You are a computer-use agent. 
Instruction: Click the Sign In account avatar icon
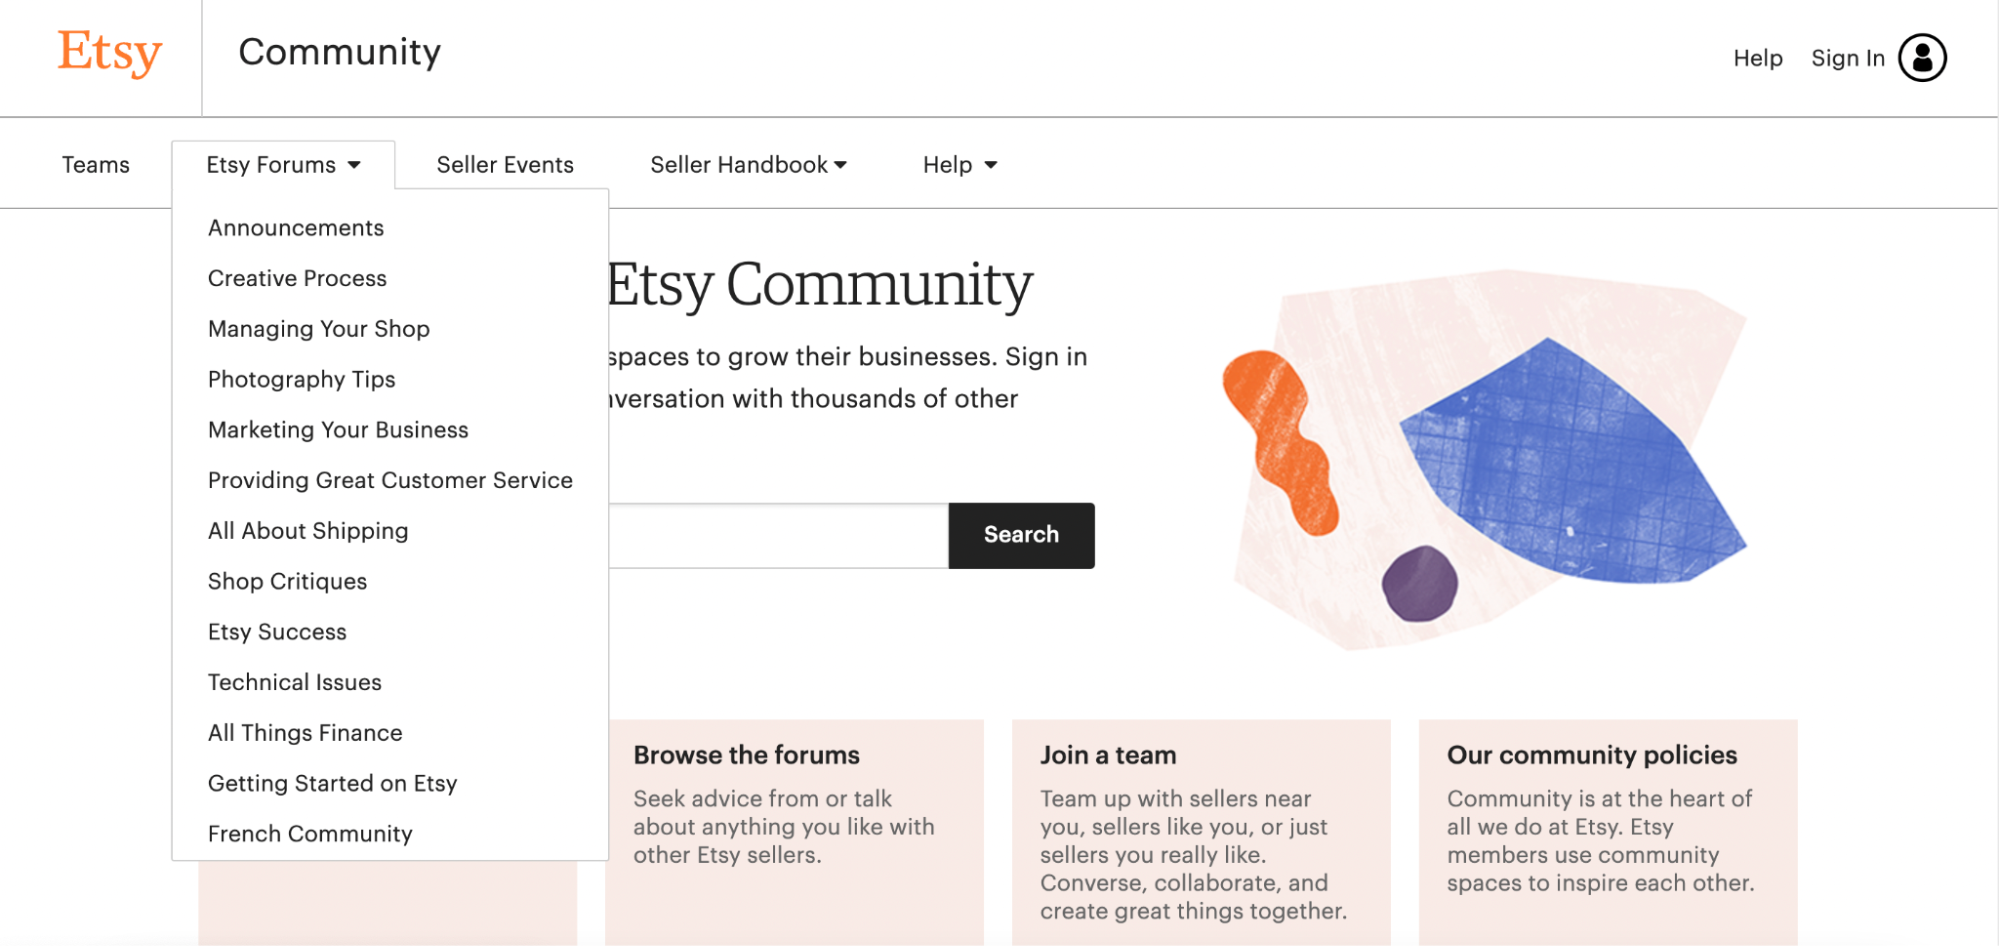(1923, 57)
